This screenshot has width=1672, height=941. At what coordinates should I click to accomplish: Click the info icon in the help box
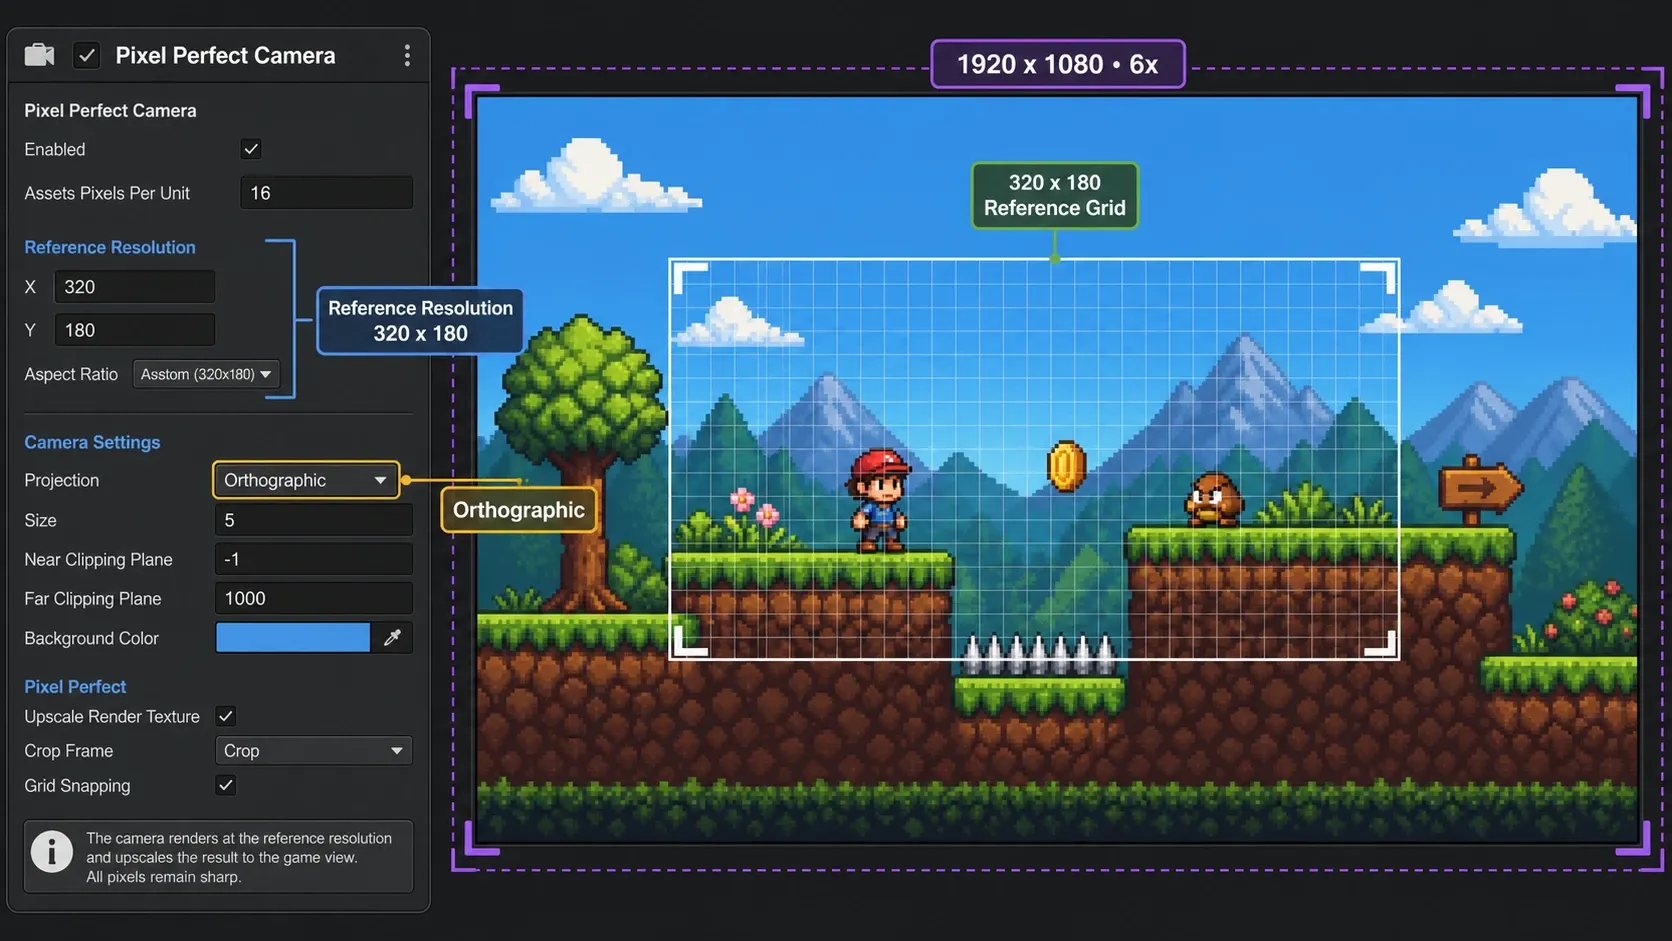tap(52, 852)
